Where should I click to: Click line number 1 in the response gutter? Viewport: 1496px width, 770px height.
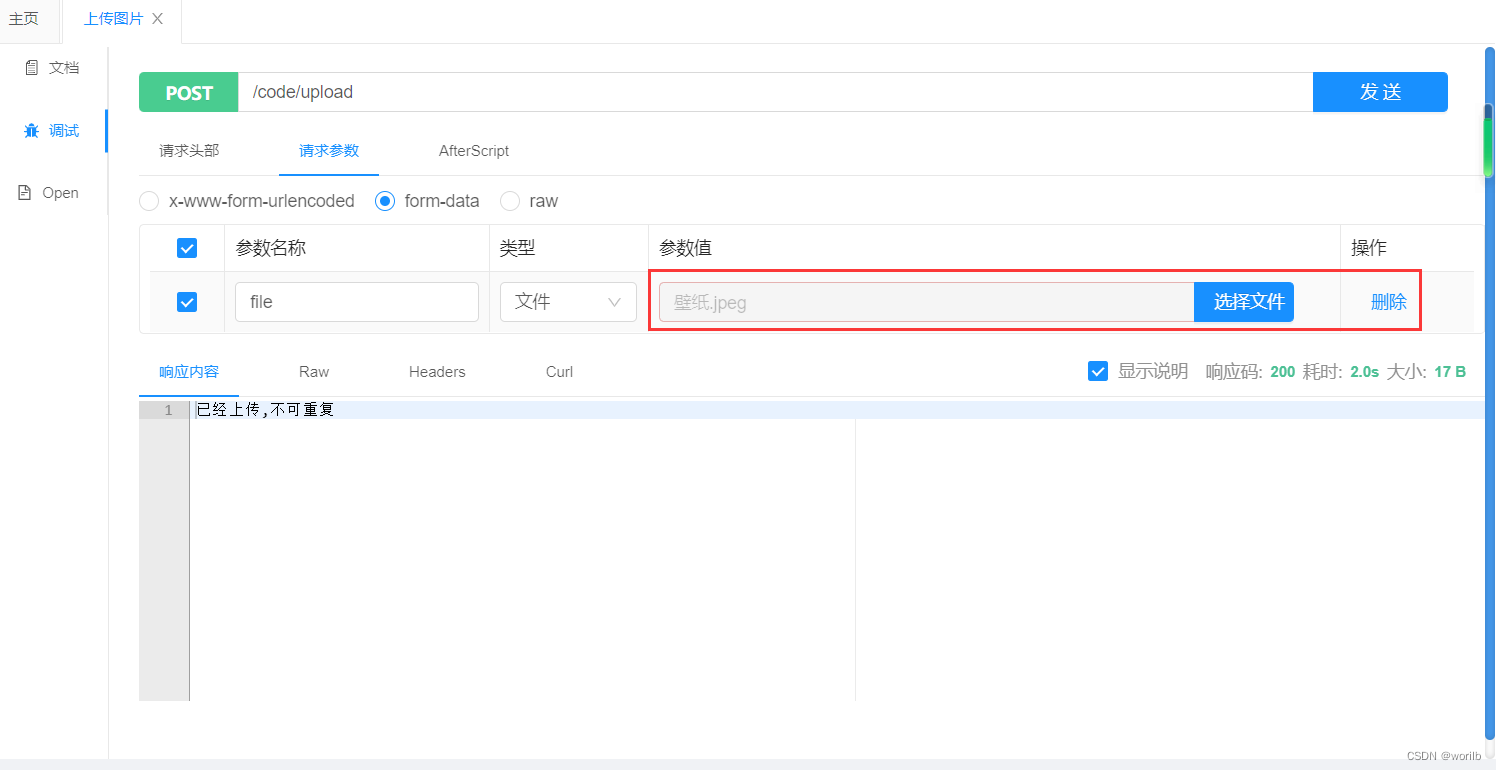coord(168,410)
